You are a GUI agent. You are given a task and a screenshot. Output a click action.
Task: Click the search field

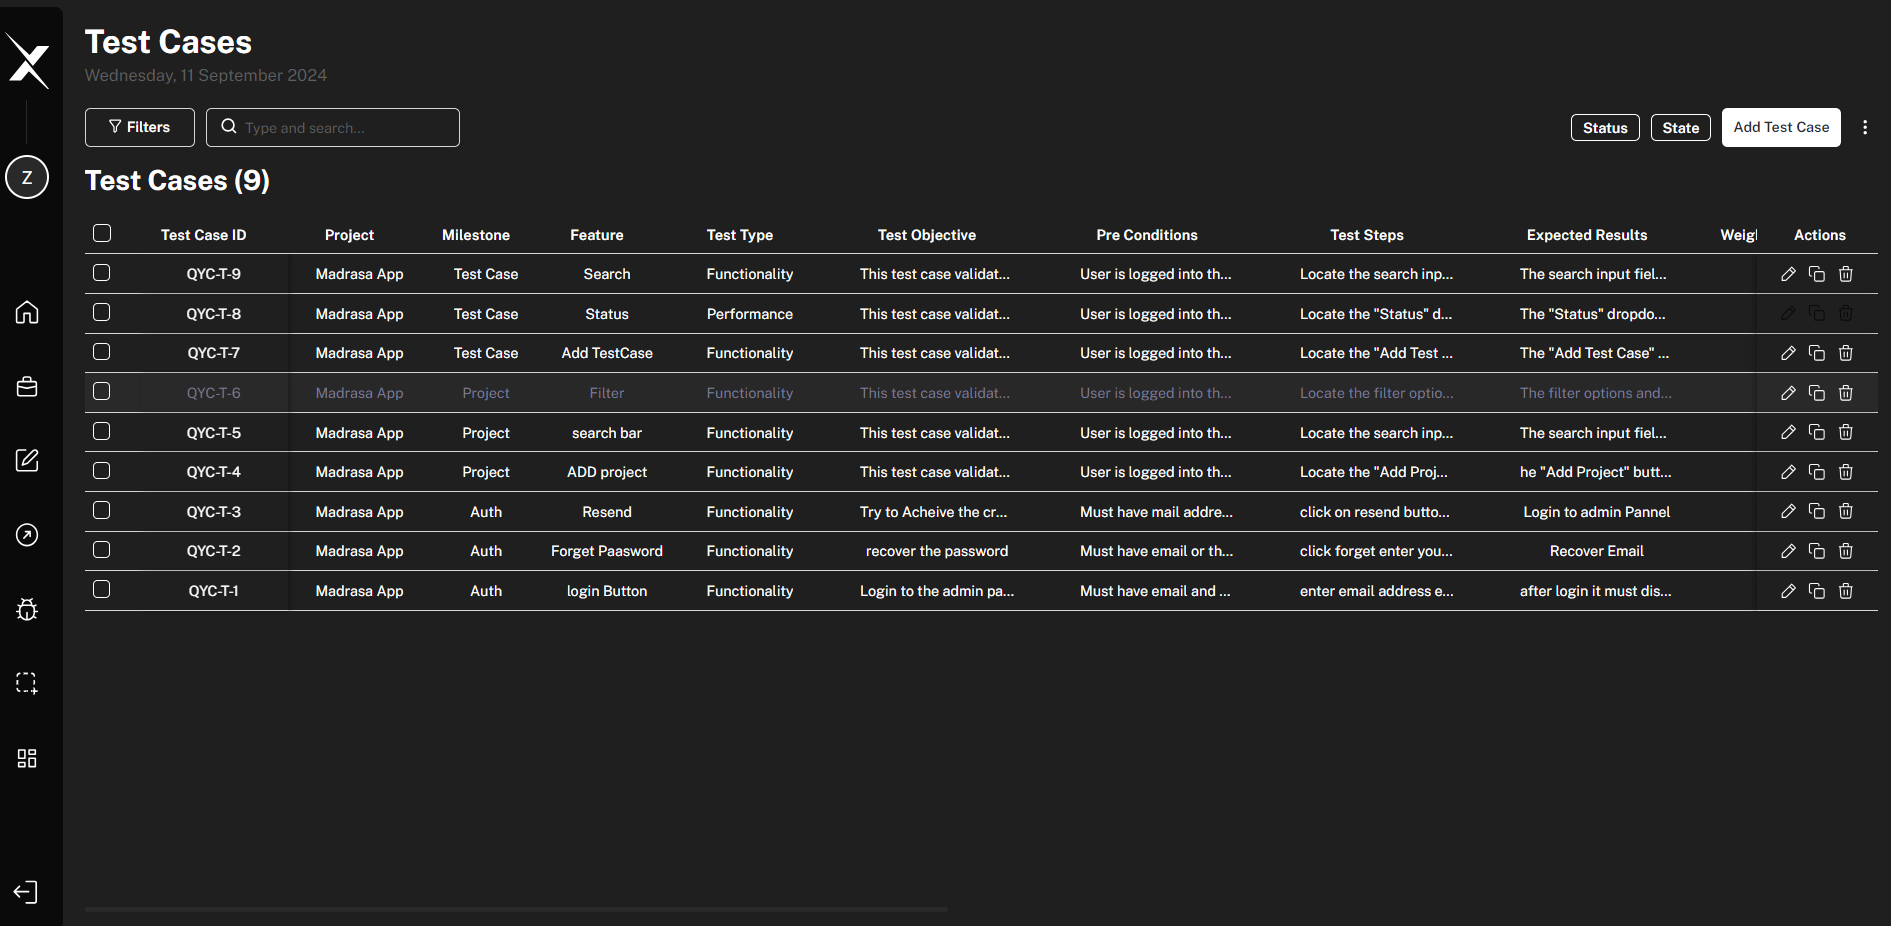(333, 127)
